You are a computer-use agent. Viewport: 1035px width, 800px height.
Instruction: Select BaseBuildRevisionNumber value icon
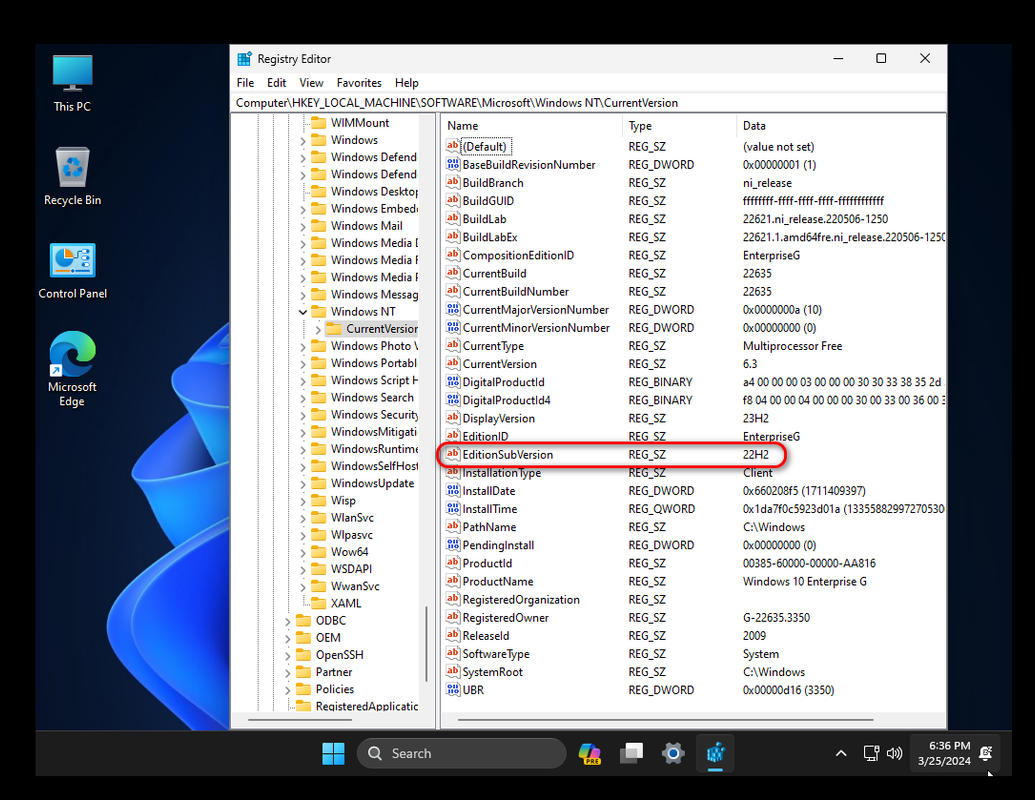[453, 164]
